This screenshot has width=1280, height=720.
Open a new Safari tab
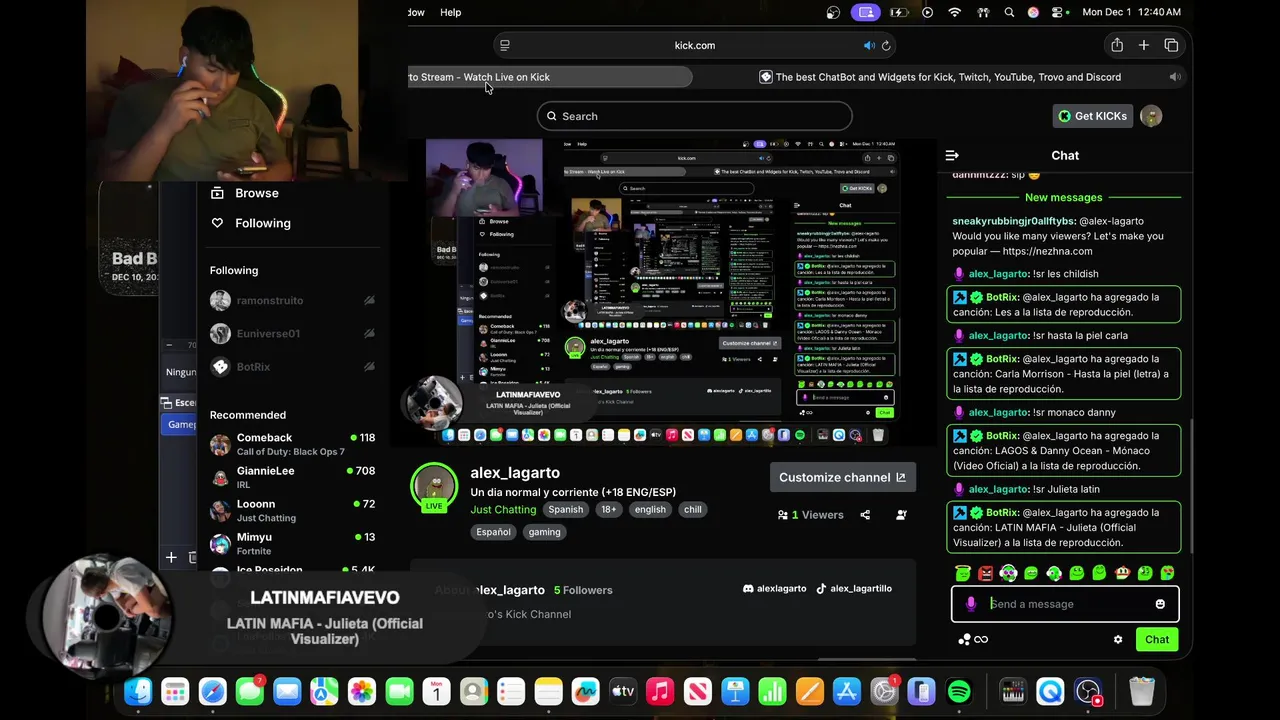pos(1144,45)
